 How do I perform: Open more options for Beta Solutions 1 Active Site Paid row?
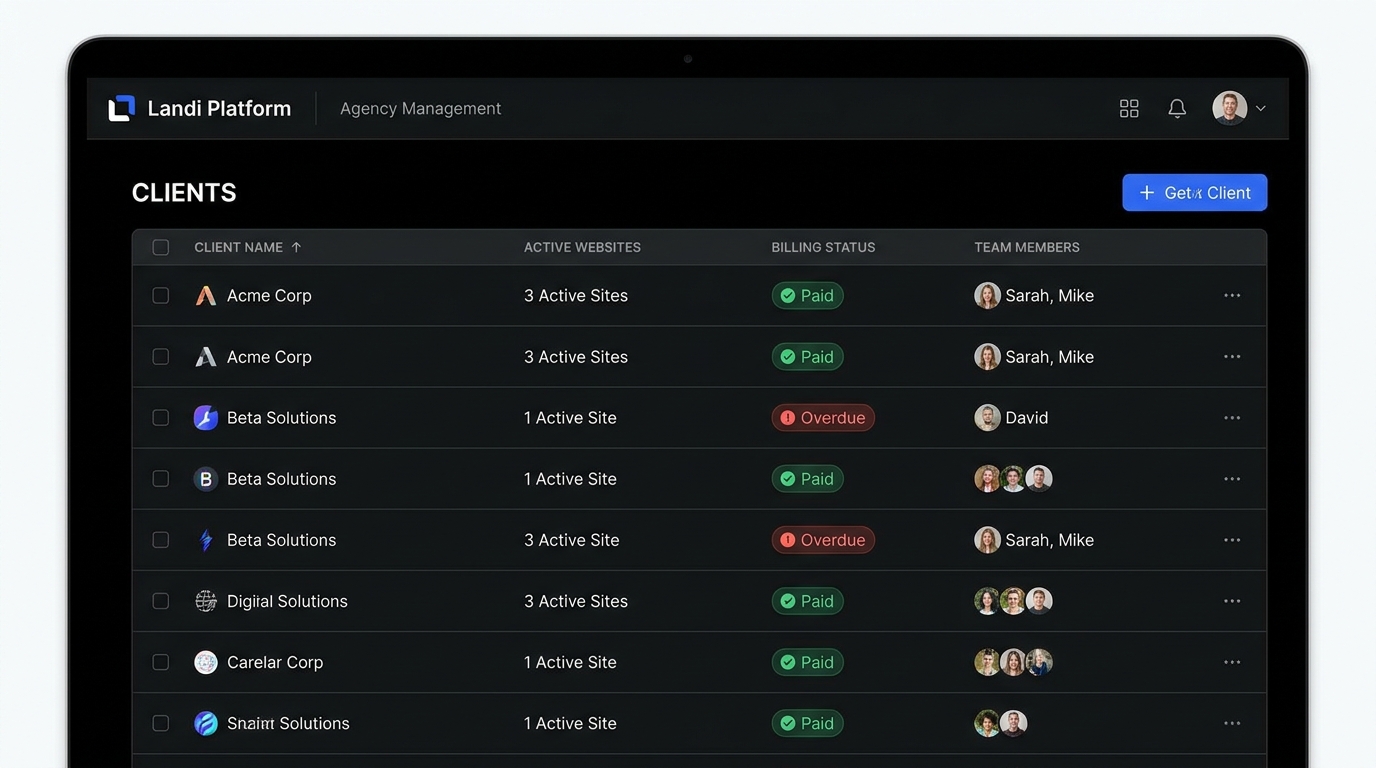pos(1232,479)
